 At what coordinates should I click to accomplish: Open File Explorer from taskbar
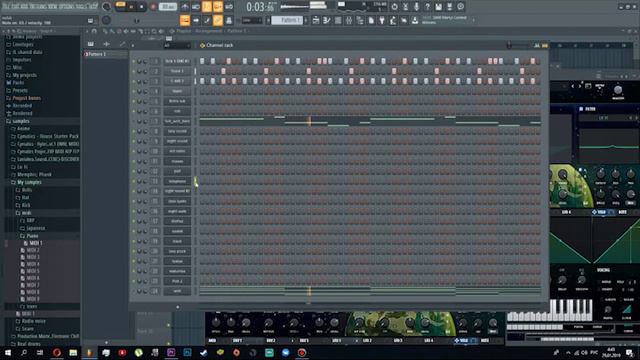pos(73,353)
